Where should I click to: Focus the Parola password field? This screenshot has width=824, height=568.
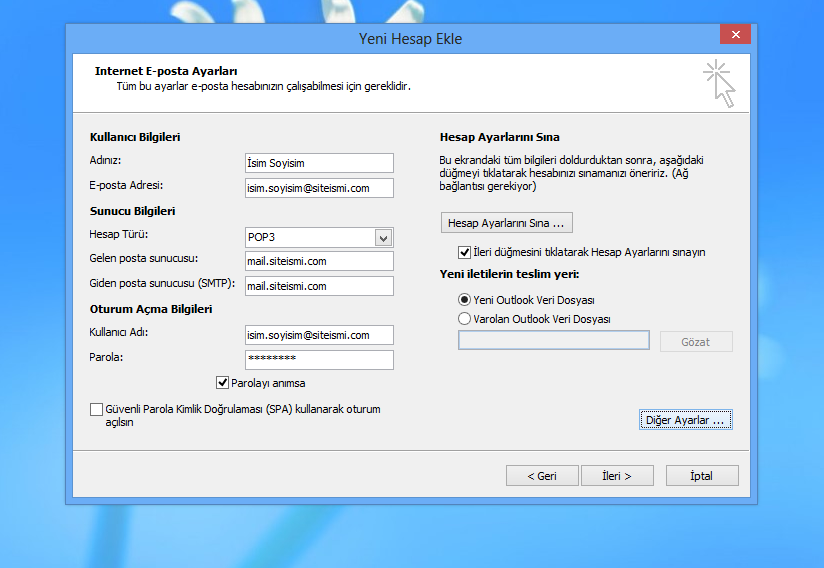click(319, 359)
